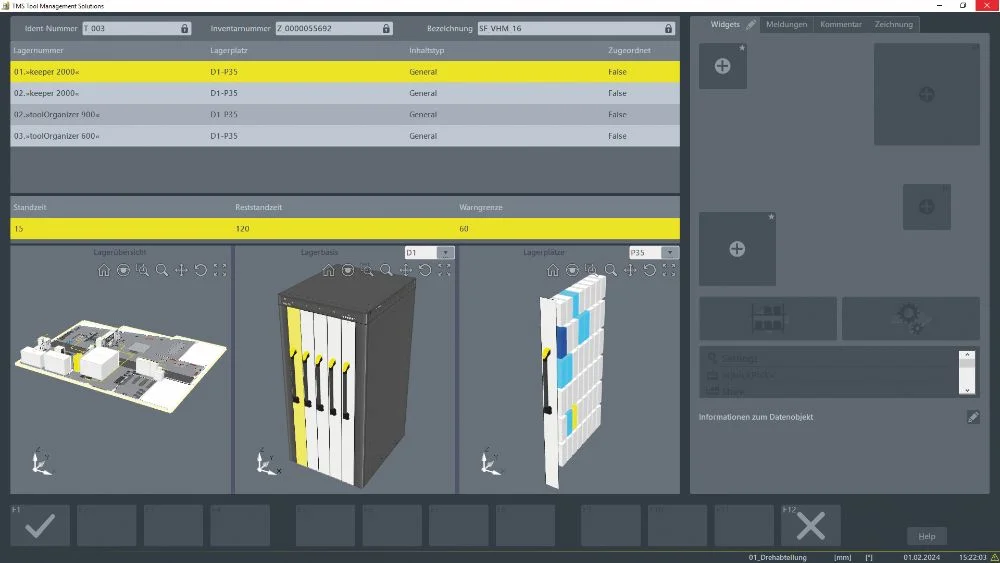Viewport: 1000px width, 563px height.
Task: Click magnifier zoom icon in Lagerplätze viewer
Action: (x=610, y=270)
